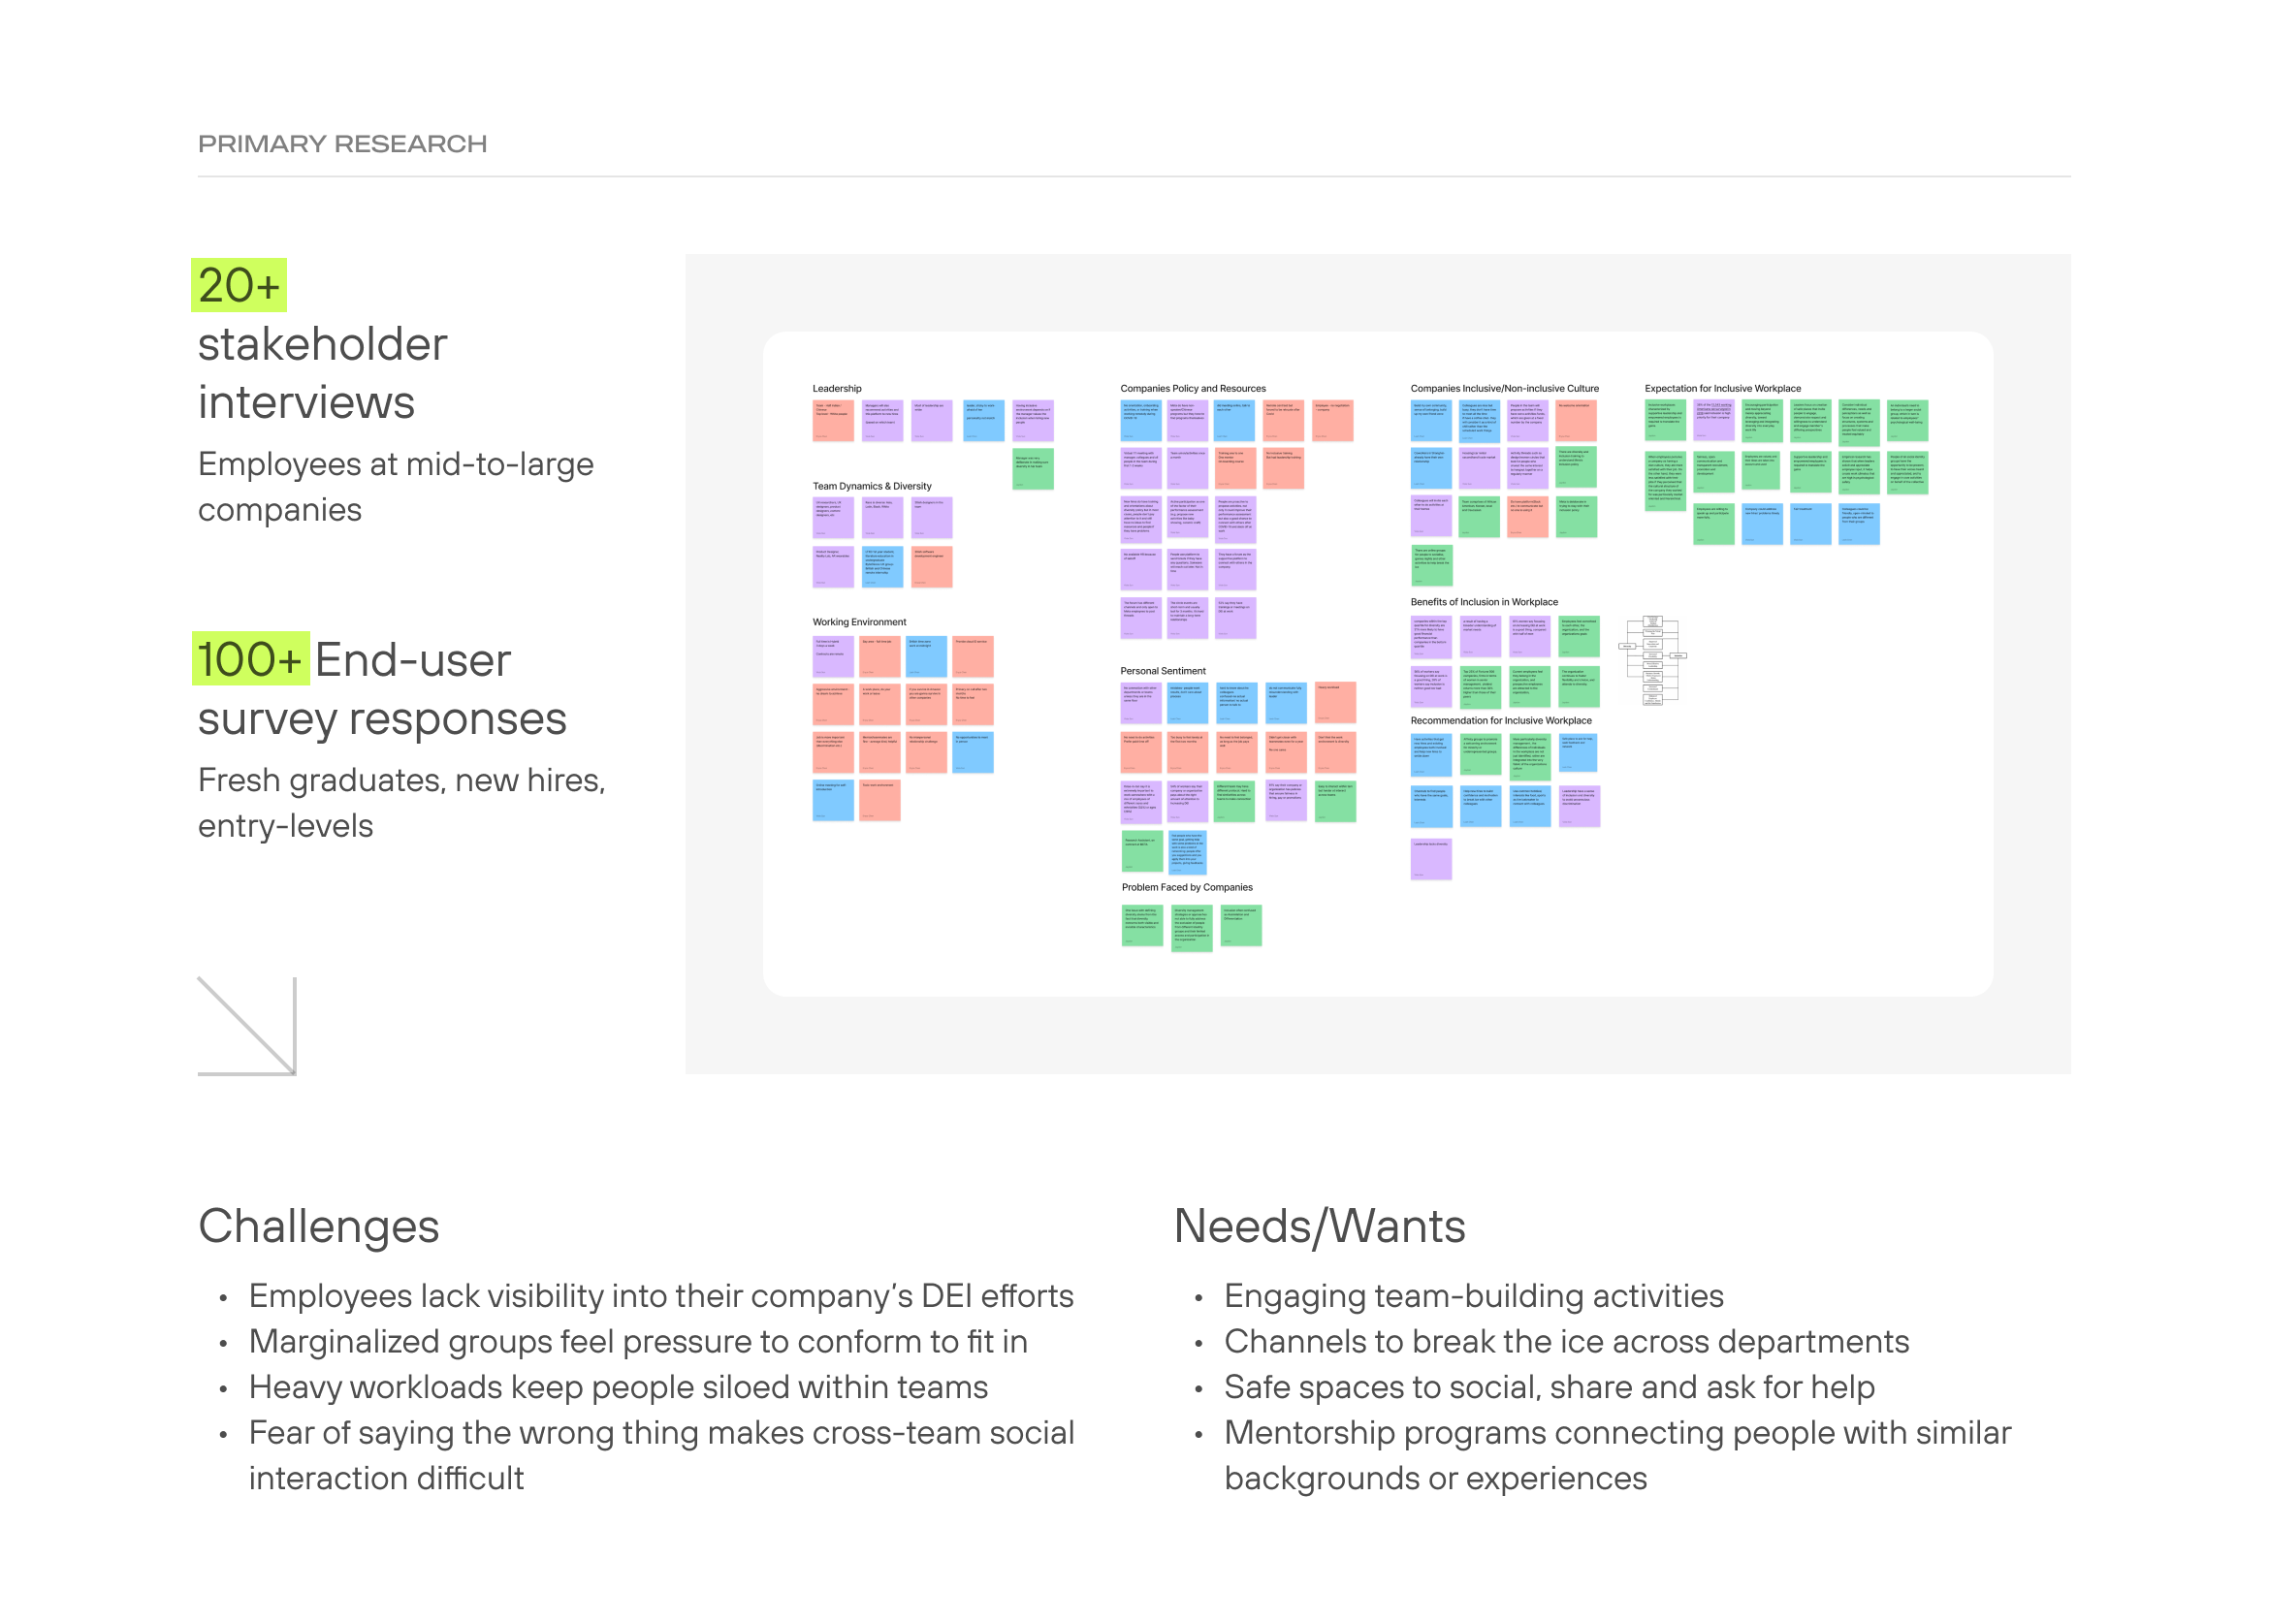The height and width of the screenshot is (1624, 2269).
Task: Click "Benefits of Inclusion in Workplace" title
Action: [1483, 602]
